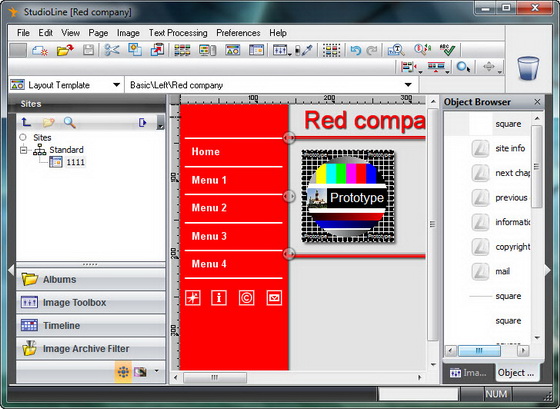
Task: Open dropdown arrow of vertical alignment icon
Action: coord(448,72)
